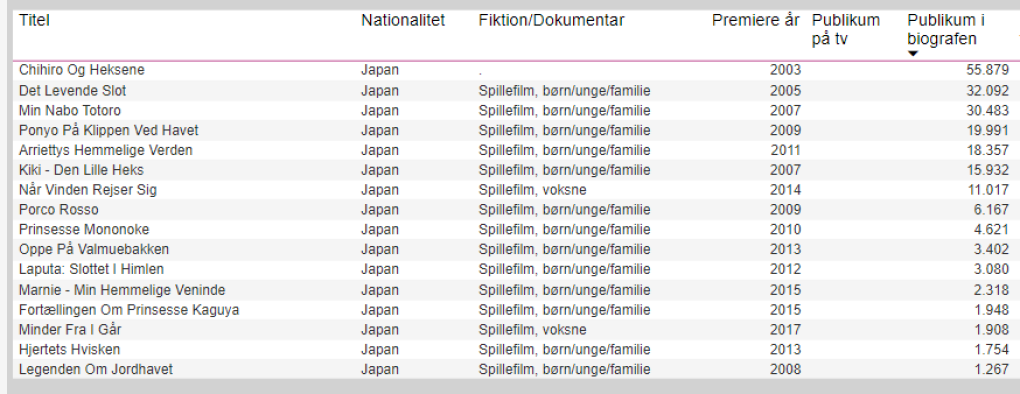
Task: Sort by the Publikum på tv column header
Action: [846, 30]
